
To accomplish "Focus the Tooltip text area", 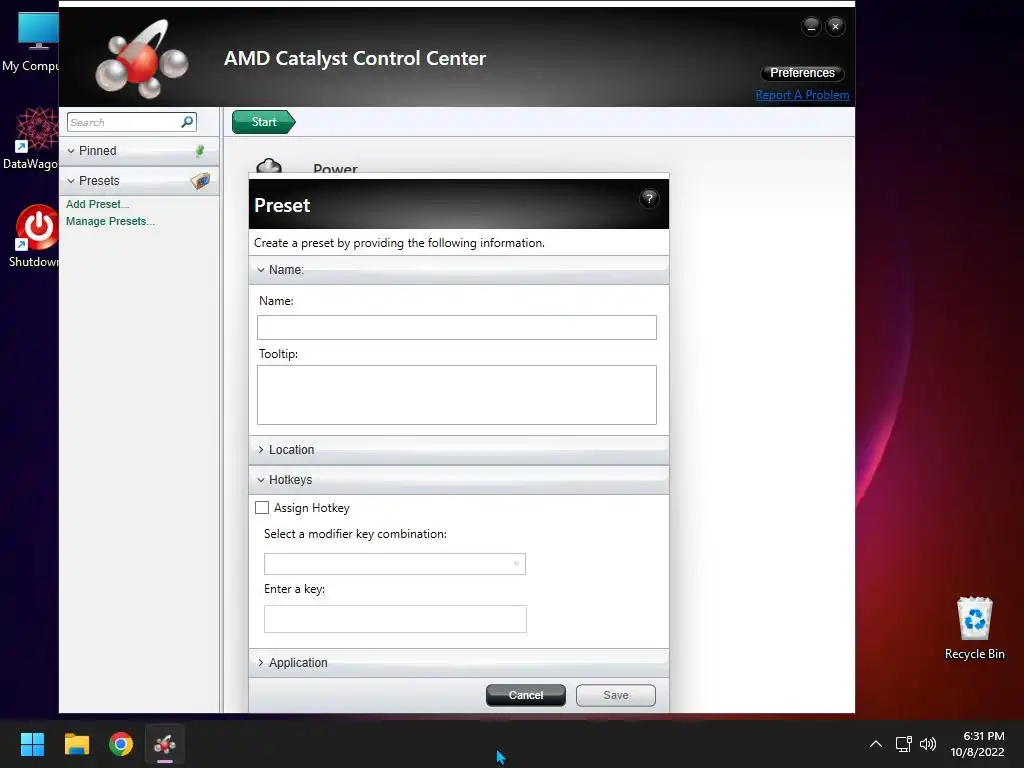I will point(456,395).
